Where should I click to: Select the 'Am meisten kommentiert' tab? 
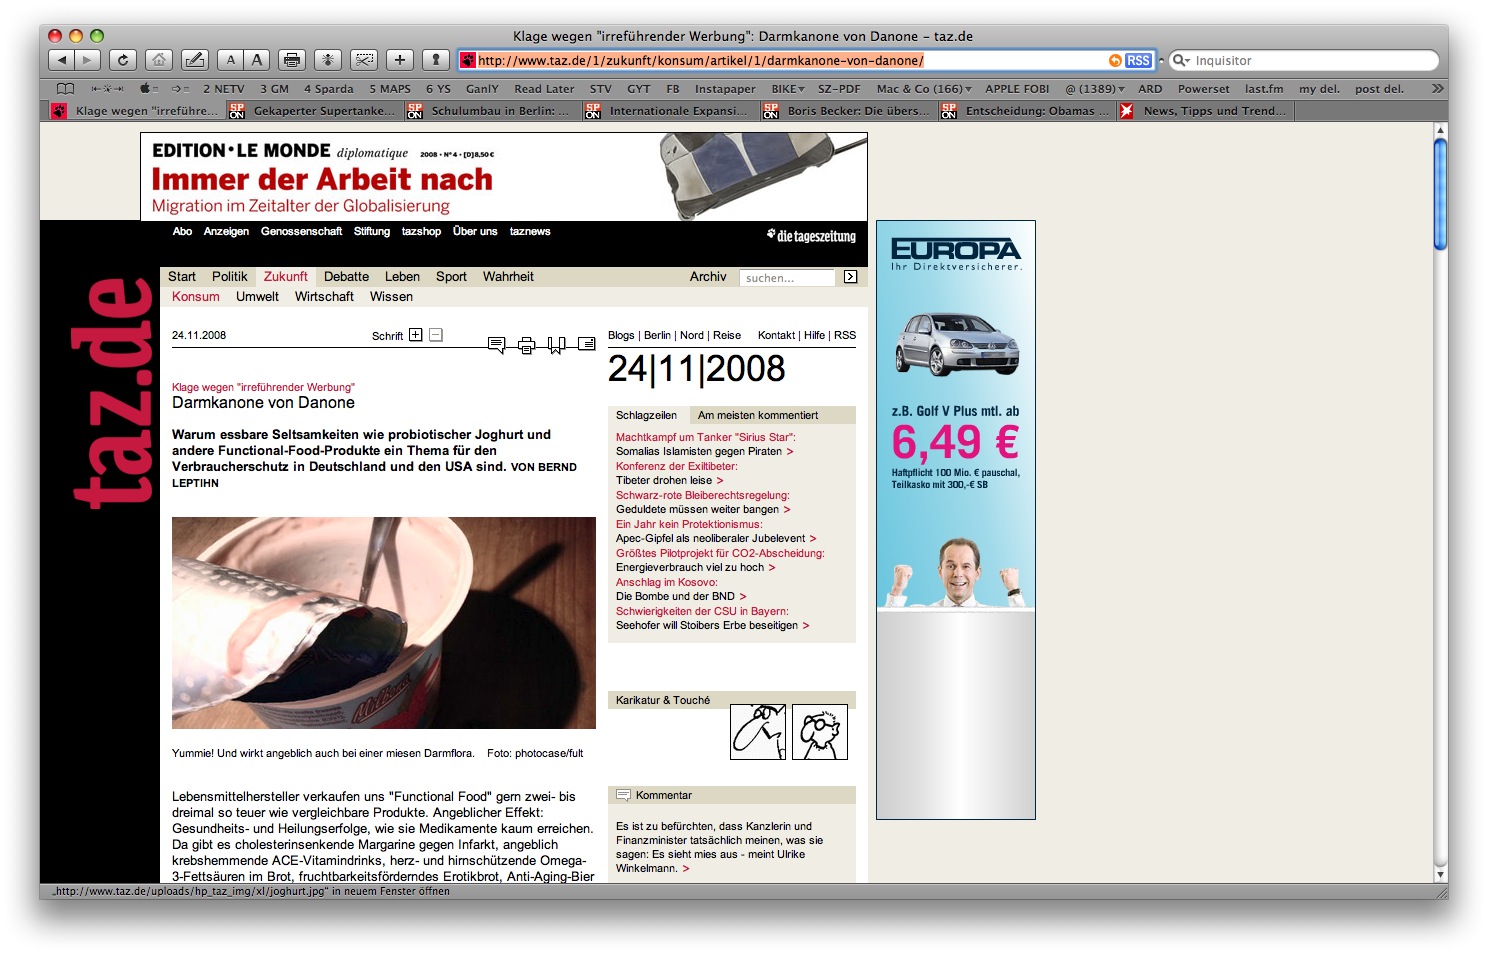(757, 415)
